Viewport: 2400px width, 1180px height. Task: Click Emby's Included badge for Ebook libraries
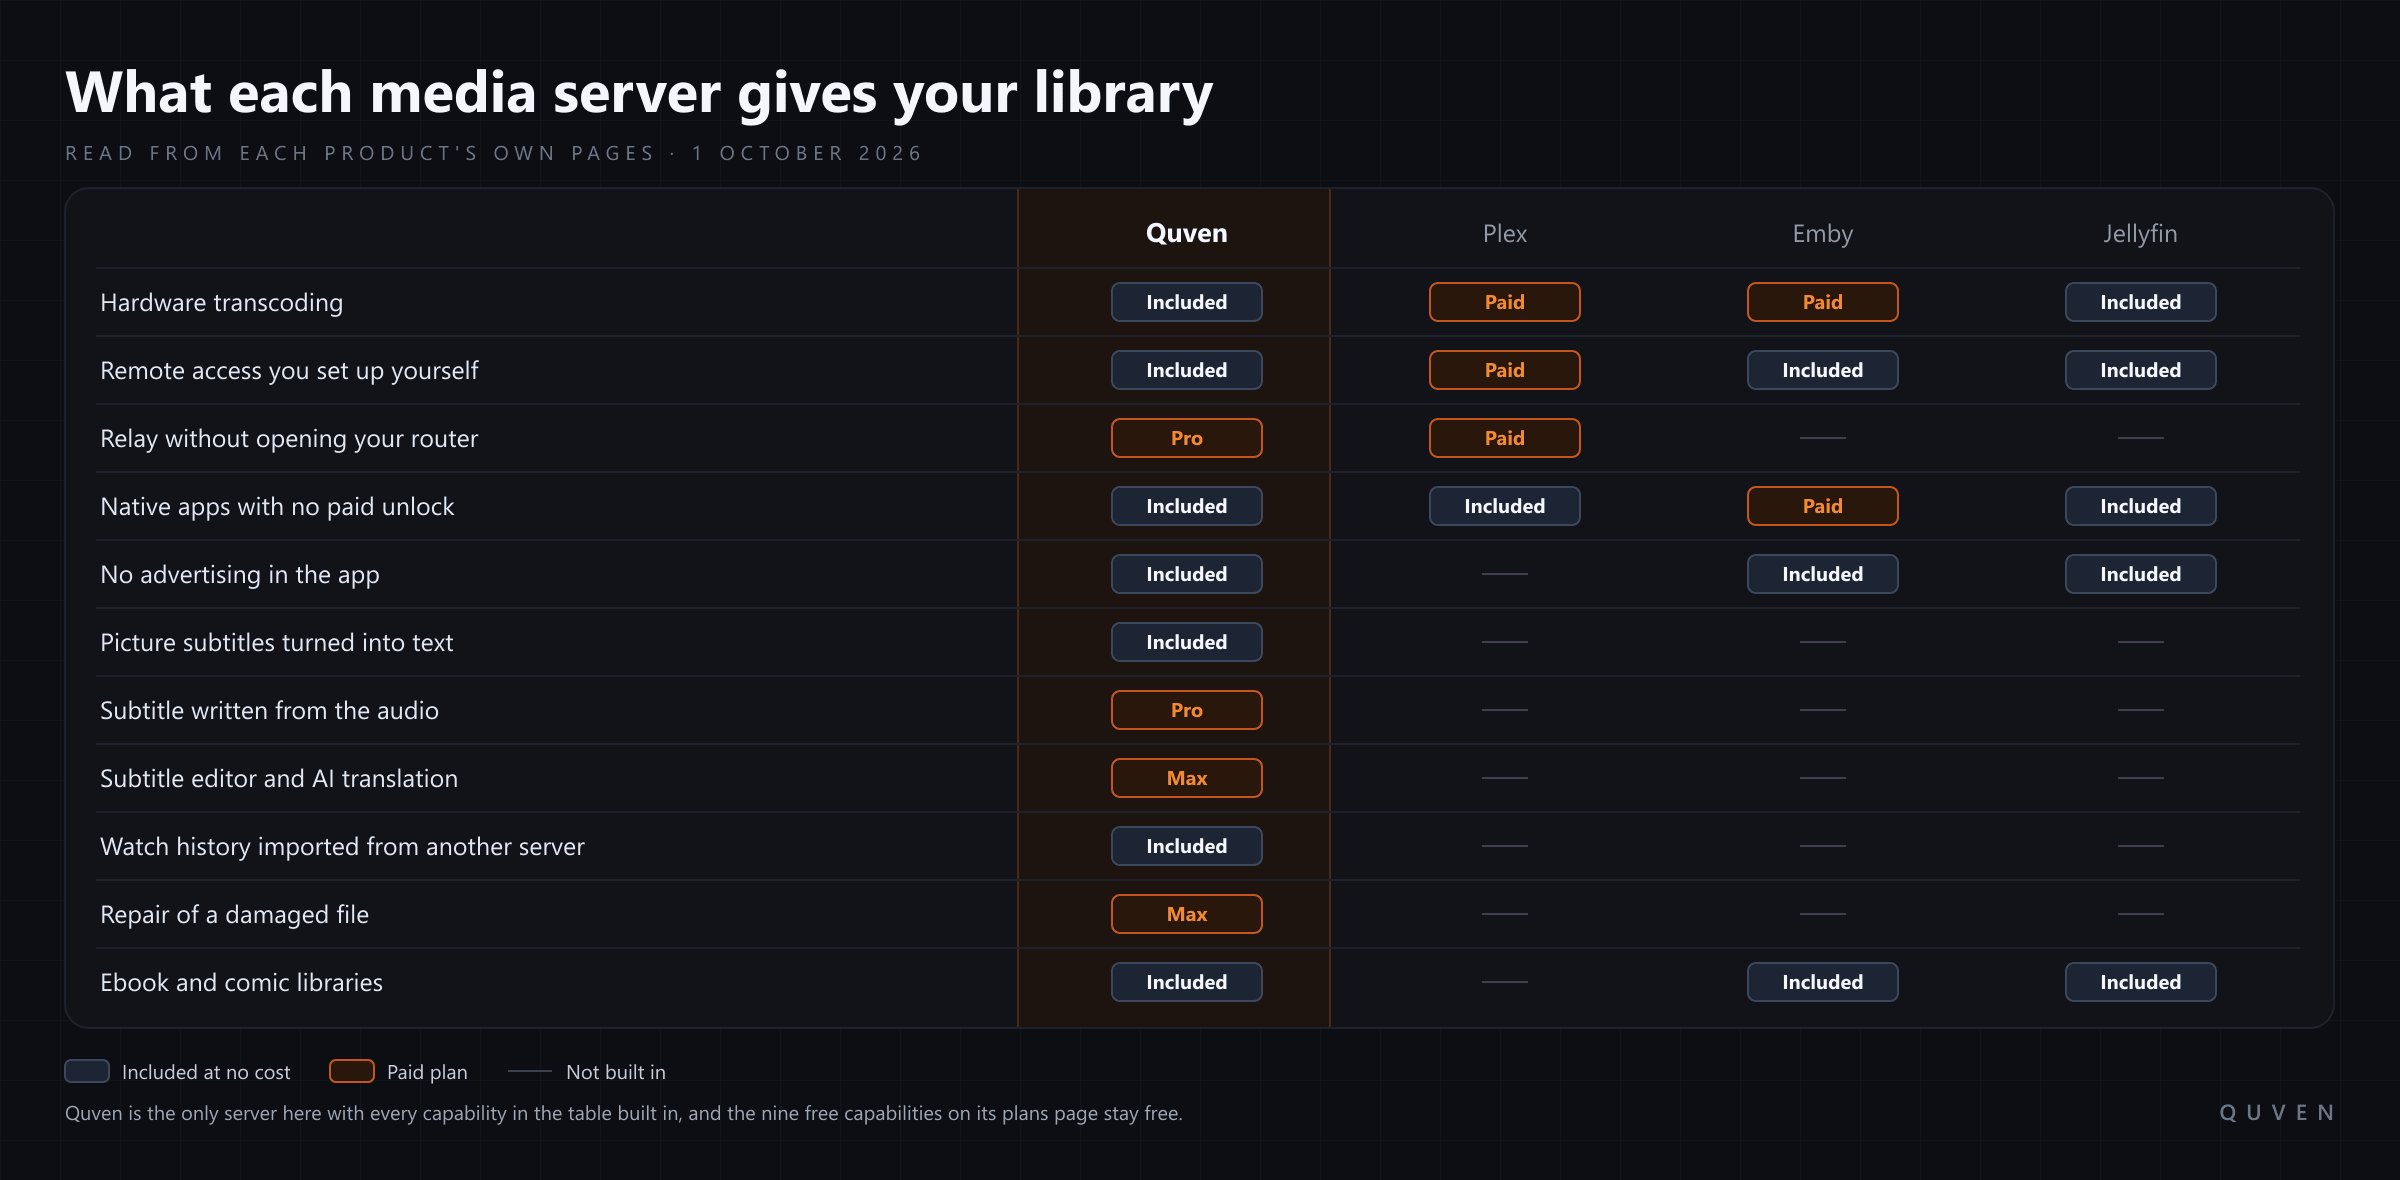point(1822,982)
